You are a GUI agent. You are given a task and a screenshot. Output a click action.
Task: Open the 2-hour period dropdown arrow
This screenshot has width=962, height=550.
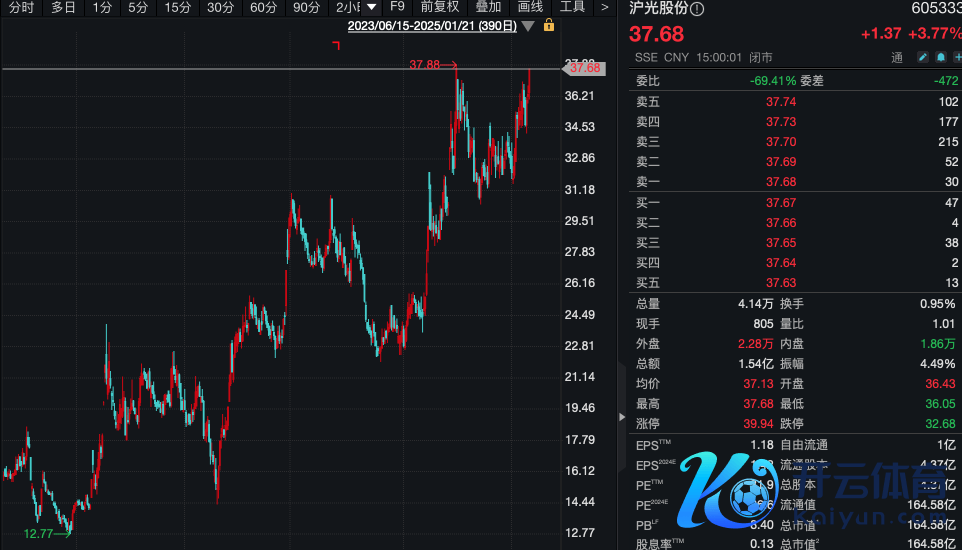[x=373, y=7]
